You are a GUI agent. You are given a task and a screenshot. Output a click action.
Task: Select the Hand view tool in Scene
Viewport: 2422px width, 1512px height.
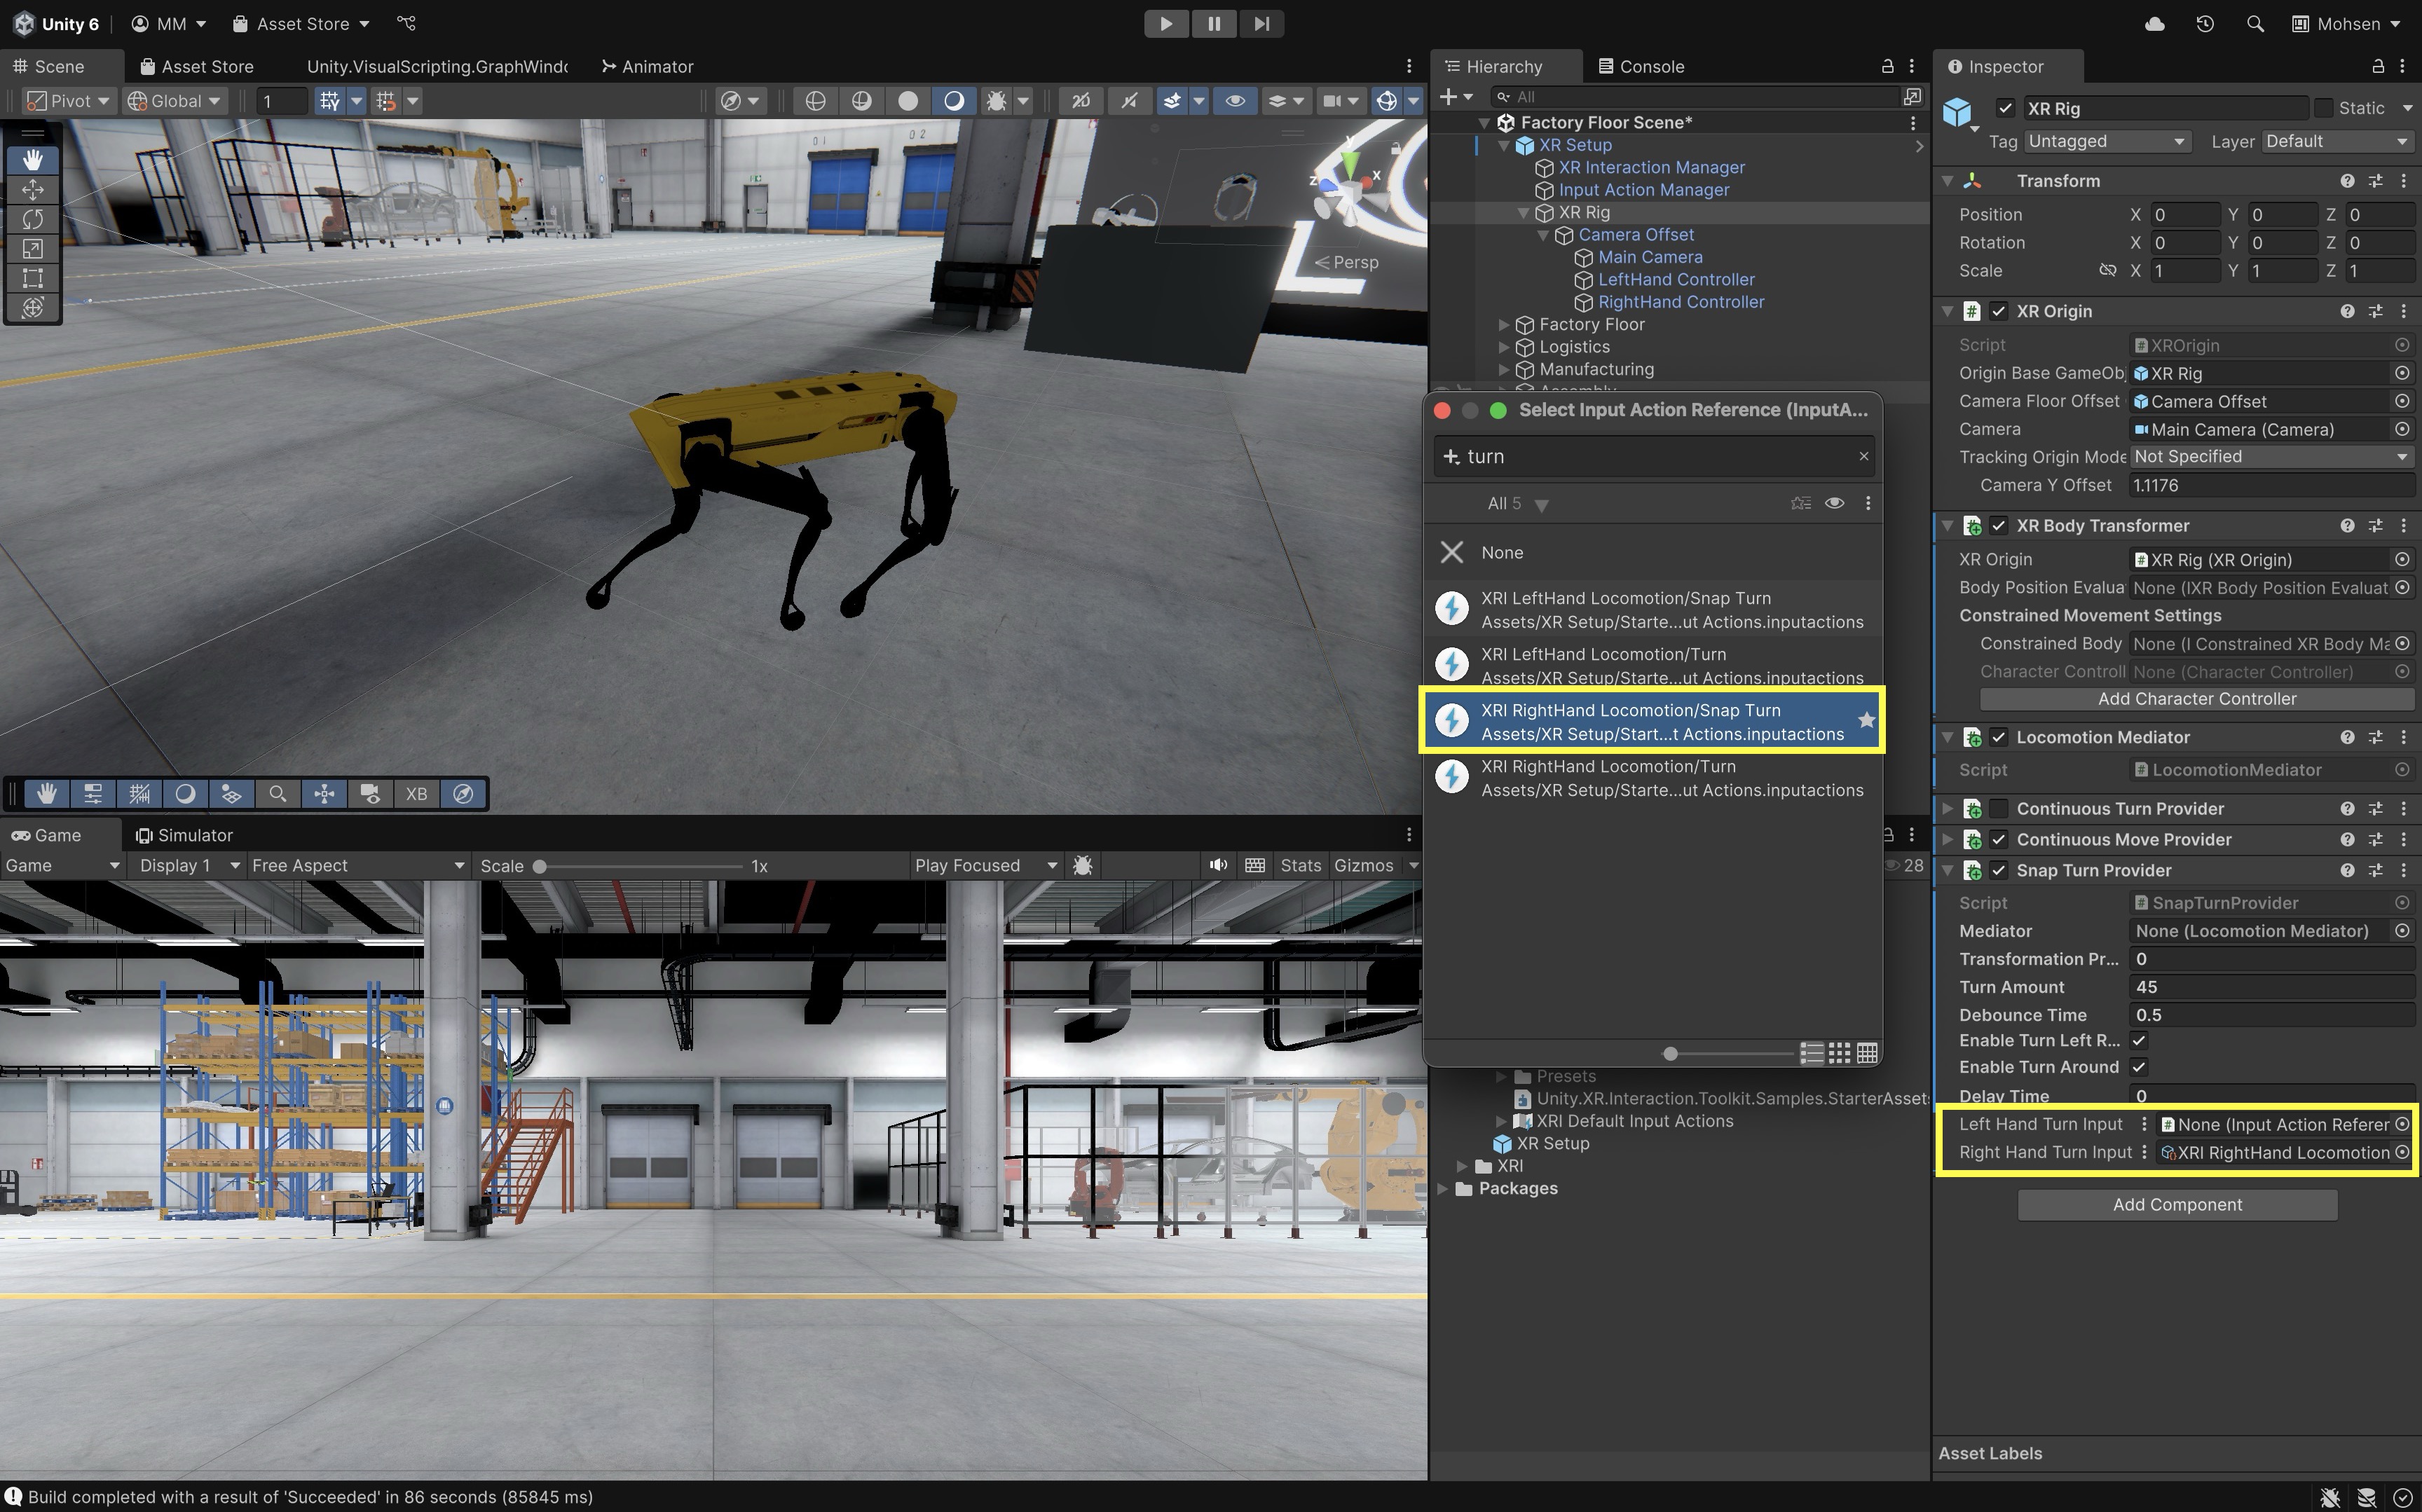click(x=32, y=160)
